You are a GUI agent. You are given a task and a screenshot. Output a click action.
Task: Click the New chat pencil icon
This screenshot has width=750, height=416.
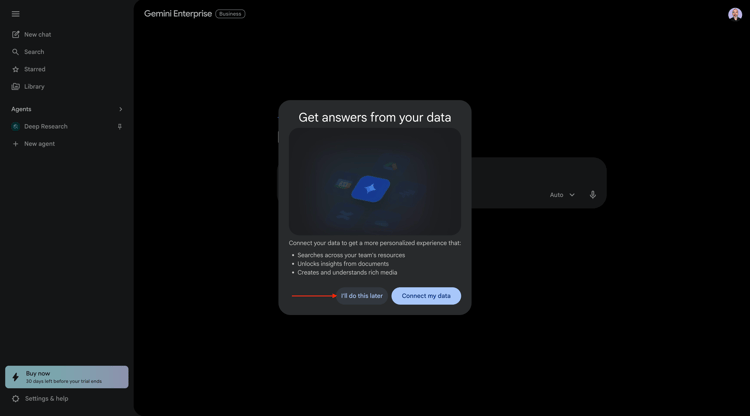click(x=15, y=34)
